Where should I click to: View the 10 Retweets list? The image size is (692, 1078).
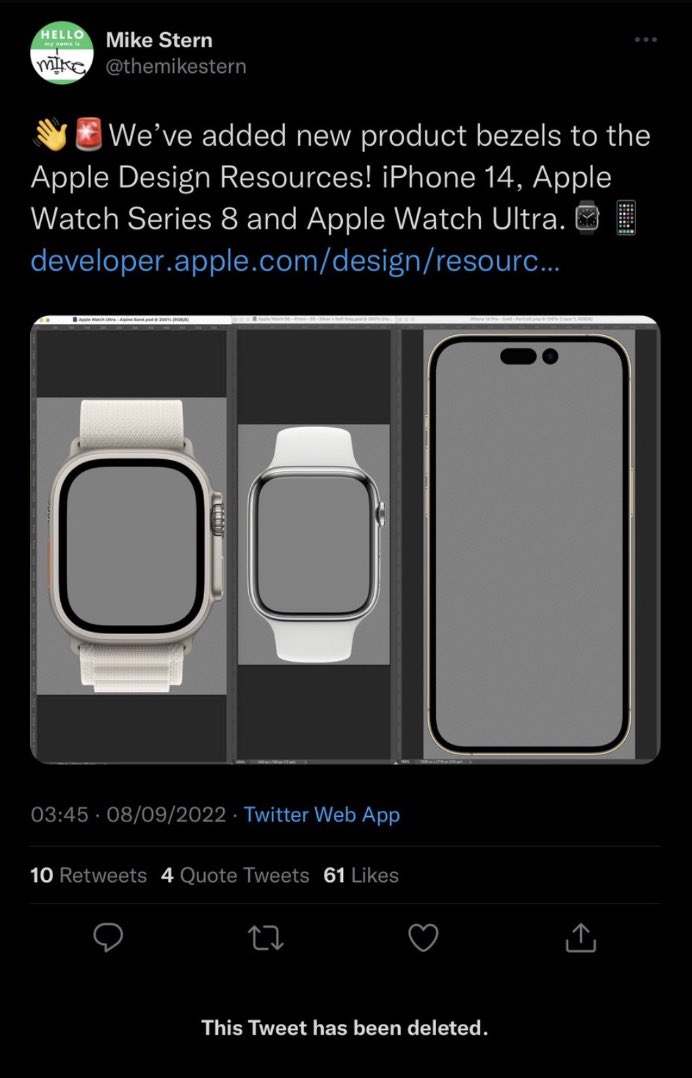[89, 875]
